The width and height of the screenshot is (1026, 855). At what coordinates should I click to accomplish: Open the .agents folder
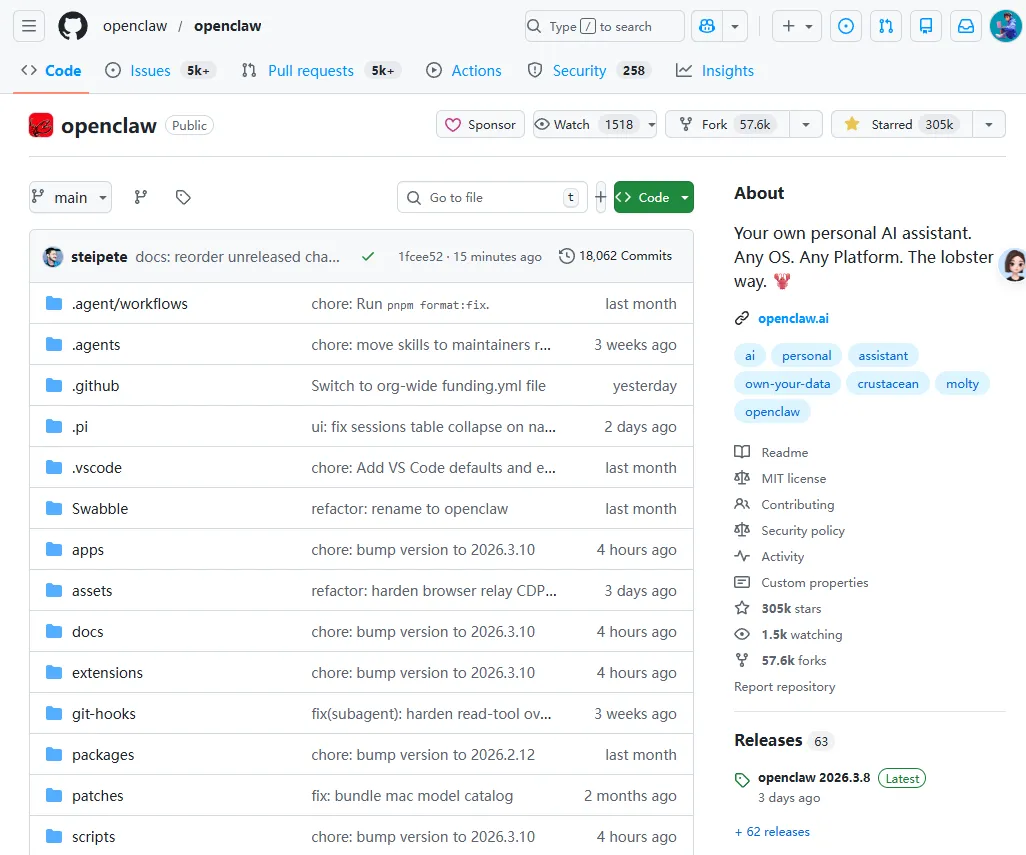(x=96, y=345)
